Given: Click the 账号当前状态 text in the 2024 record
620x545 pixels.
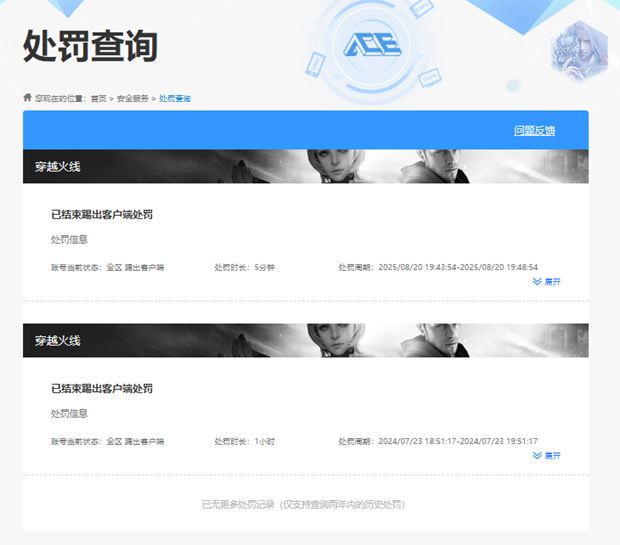Looking at the screenshot, I should 108,441.
